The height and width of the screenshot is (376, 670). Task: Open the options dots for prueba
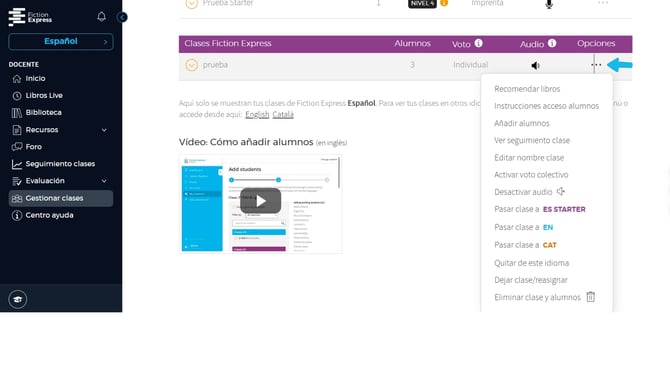coord(596,65)
